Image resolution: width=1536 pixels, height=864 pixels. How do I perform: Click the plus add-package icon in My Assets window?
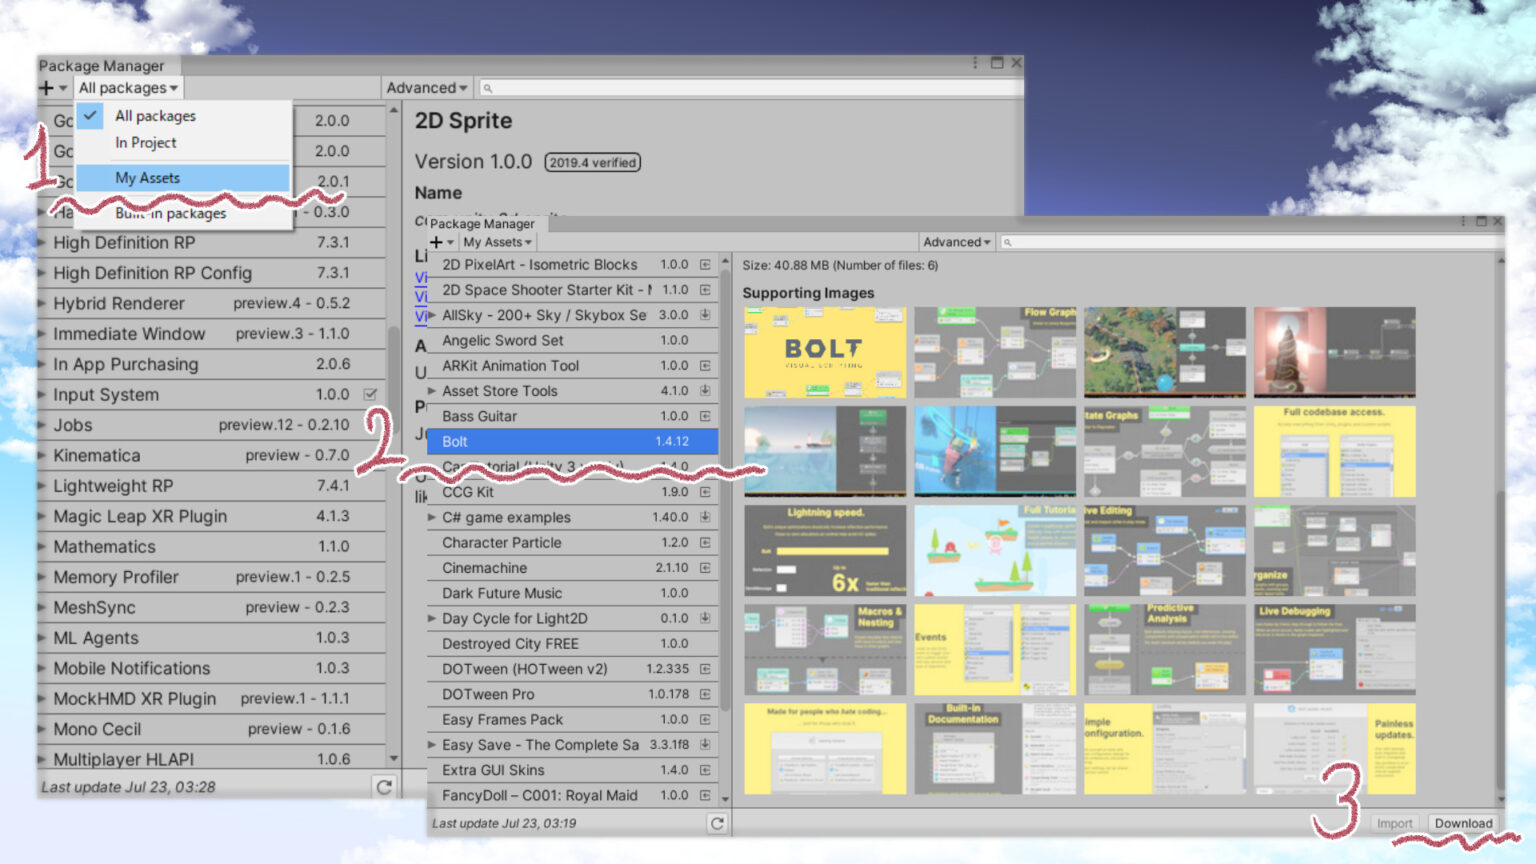click(x=437, y=242)
